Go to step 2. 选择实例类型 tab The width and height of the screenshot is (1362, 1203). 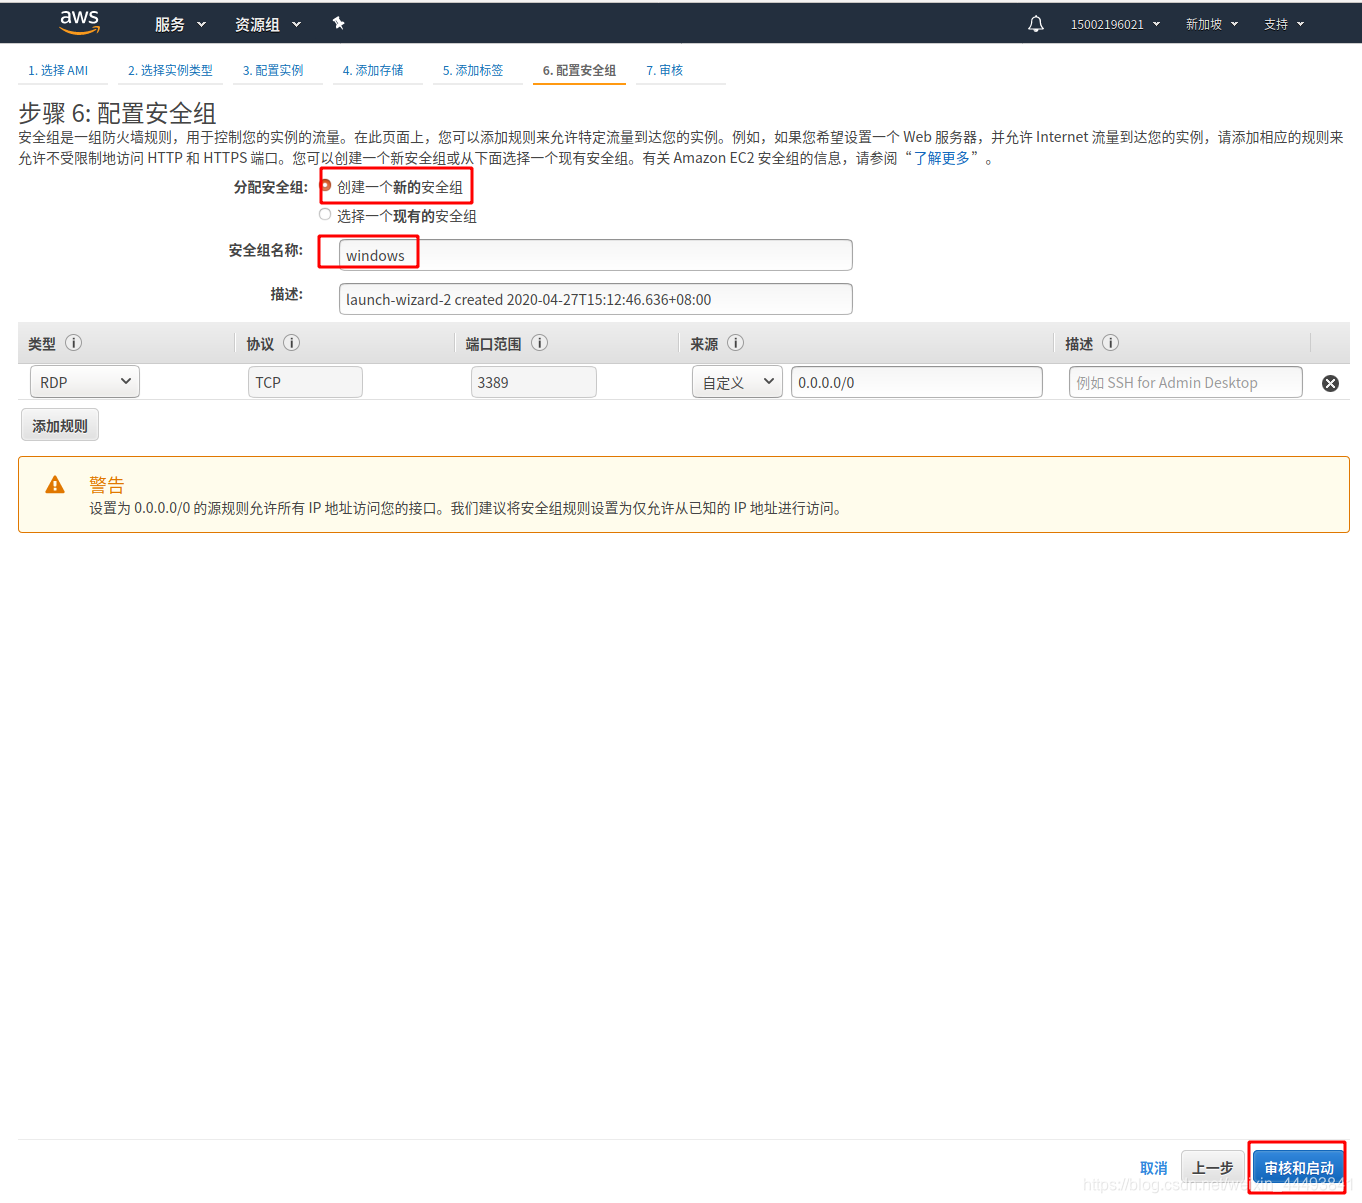(170, 71)
